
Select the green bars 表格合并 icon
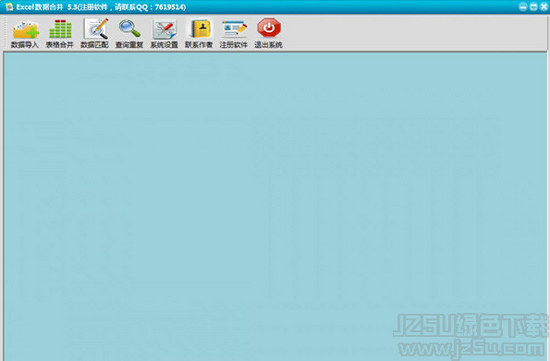click(60, 29)
